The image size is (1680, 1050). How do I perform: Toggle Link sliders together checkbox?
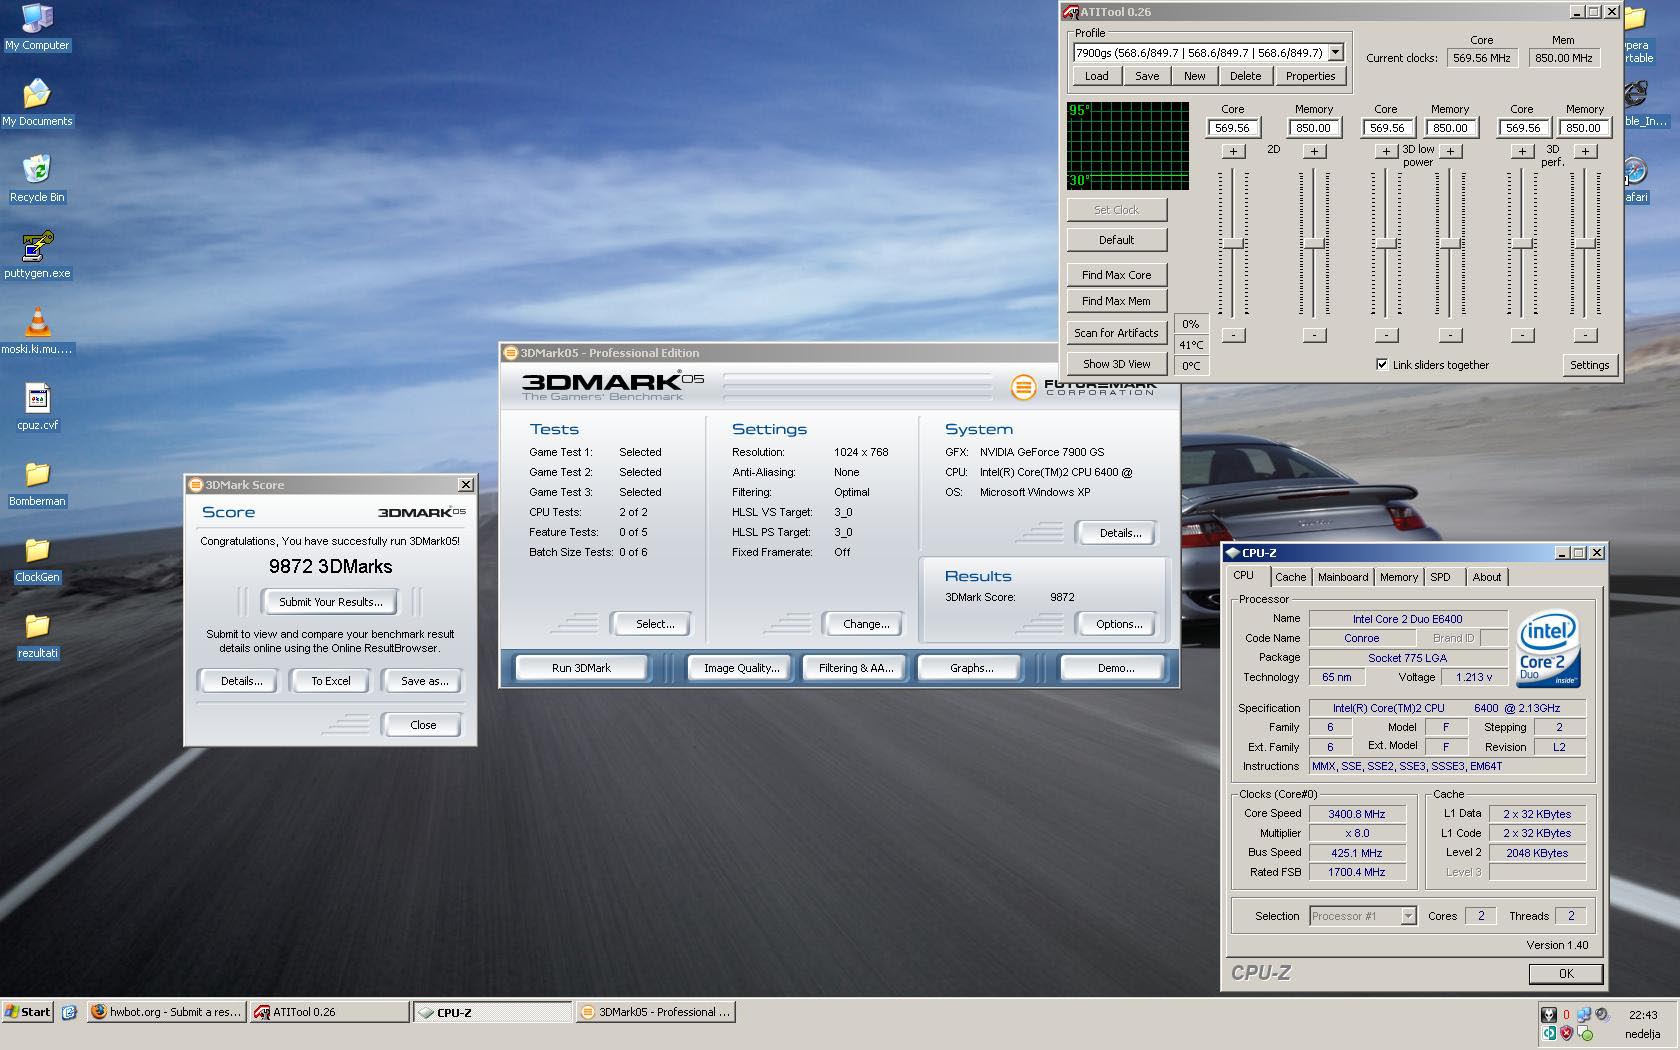pos(1382,364)
